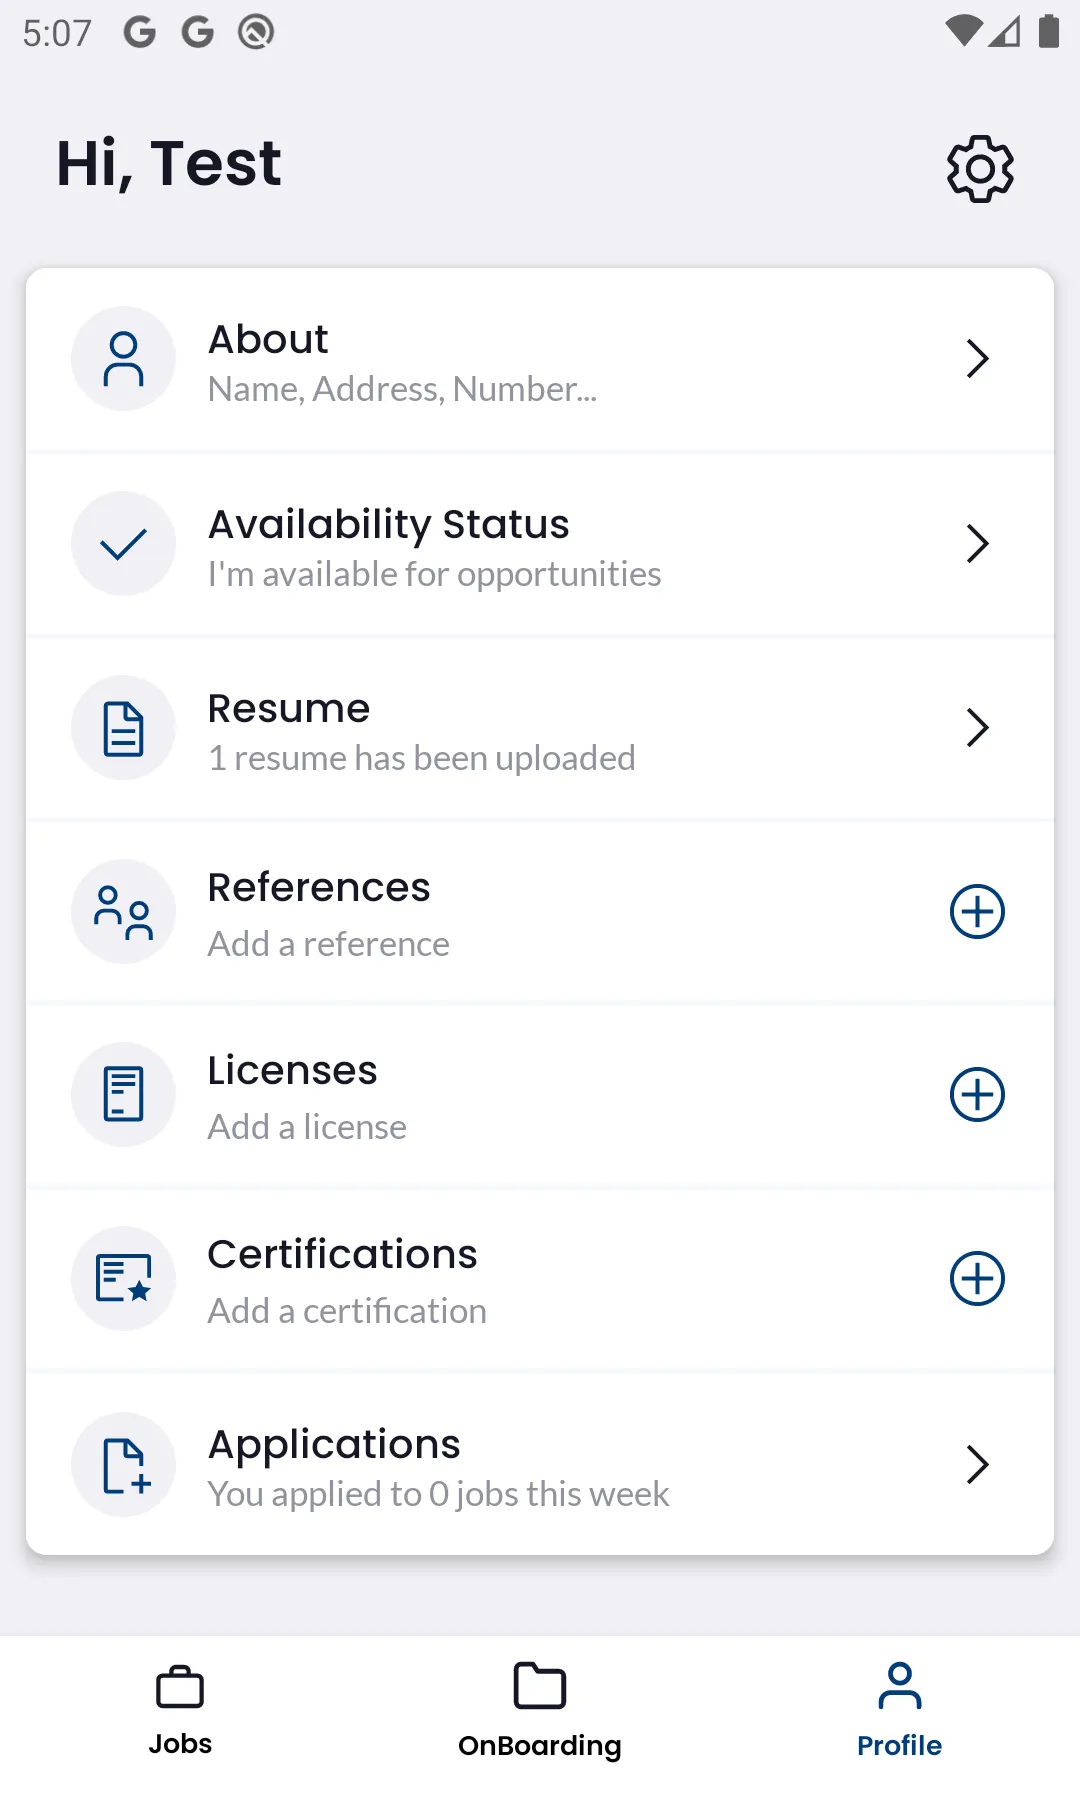The height and width of the screenshot is (1793, 1080).
Task: Expand the About row chevron
Action: (977, 359)
